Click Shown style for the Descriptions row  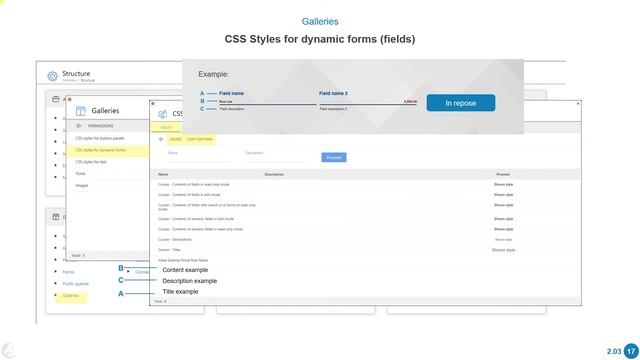pos(503,240)
